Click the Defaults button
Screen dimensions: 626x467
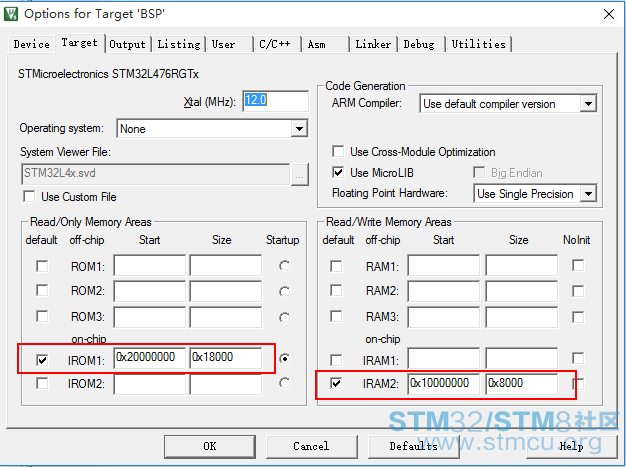coord(414,446)
